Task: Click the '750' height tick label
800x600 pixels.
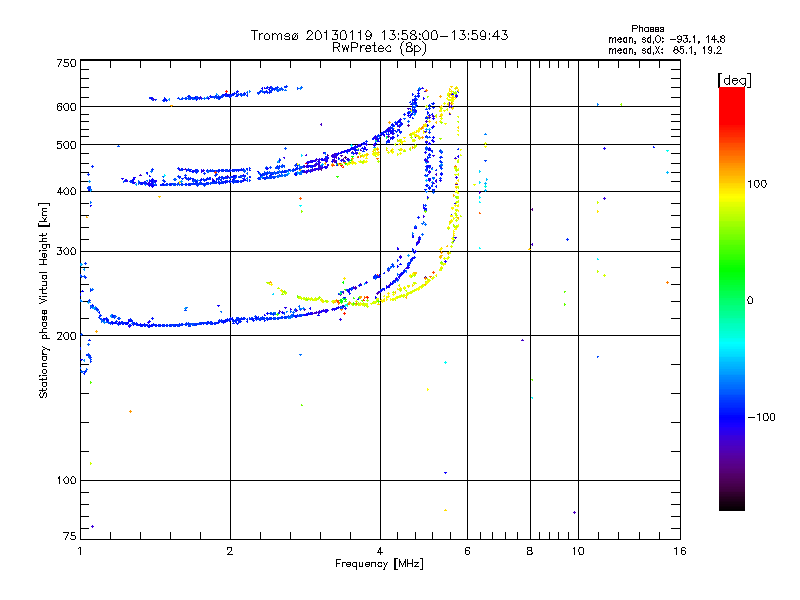Action: pos(67,63)
